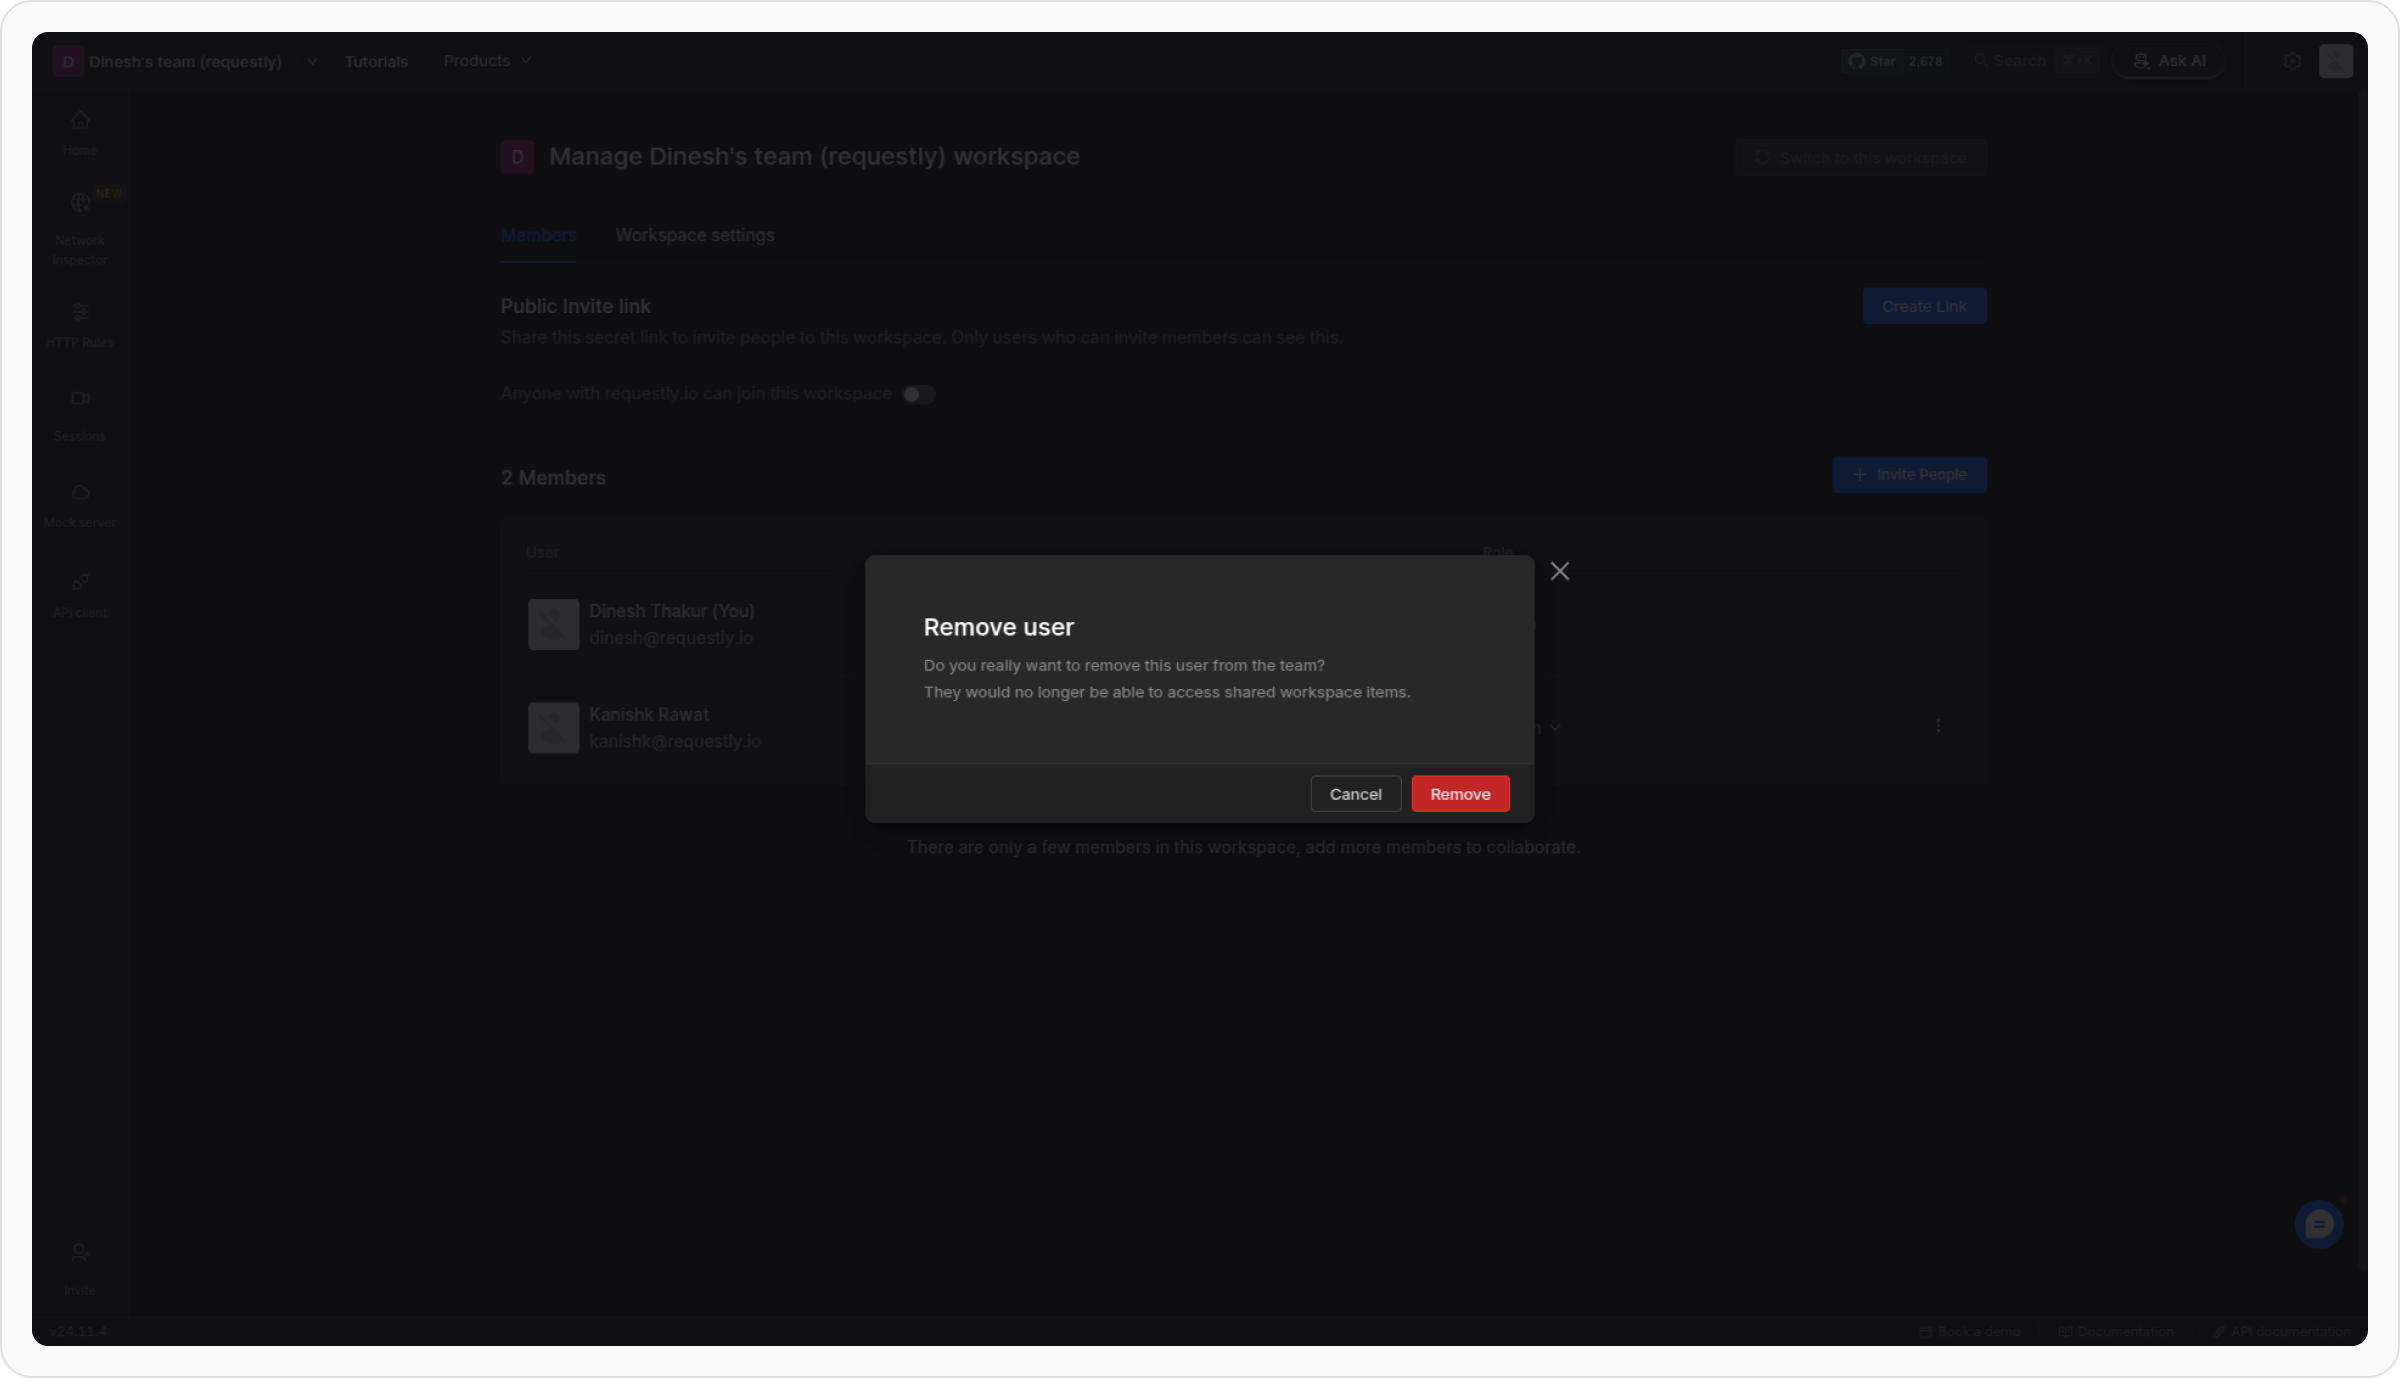
Task: Click the Invite icon at sidebar bottom
Action: click(x=80, y=1254)
